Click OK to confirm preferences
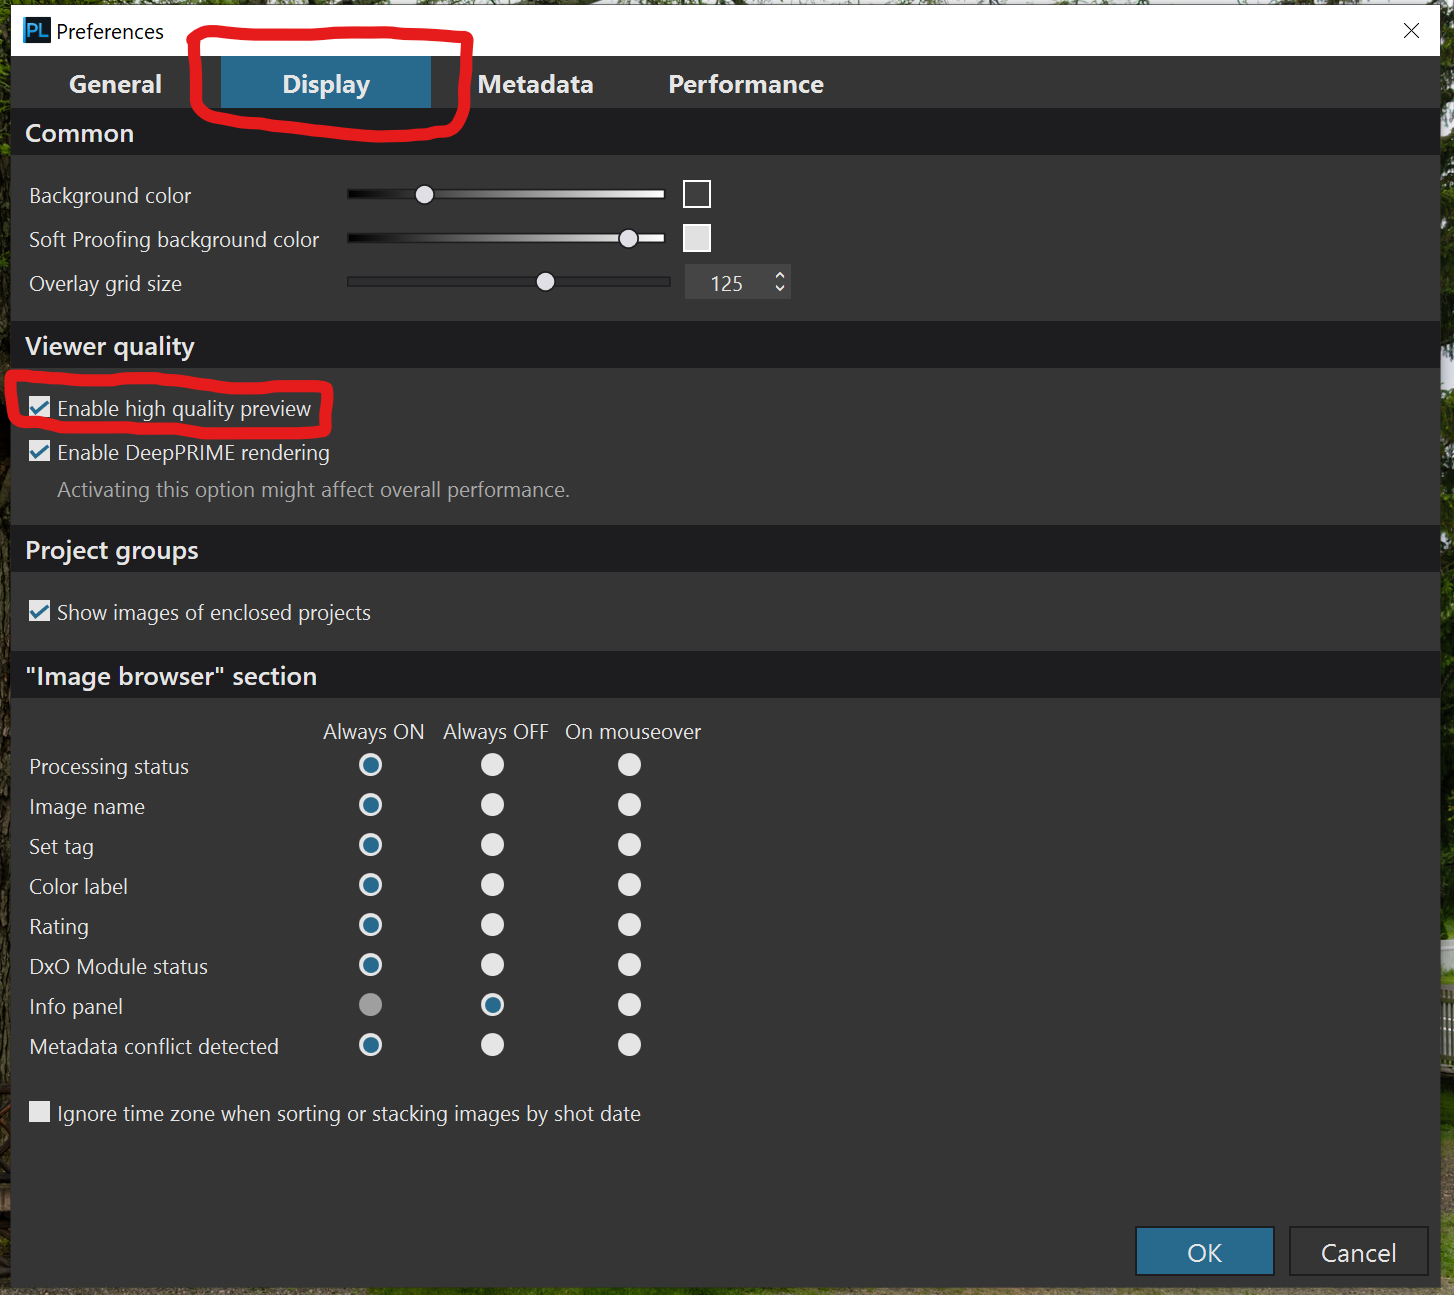Screen dimensions: 1454x1295 pos(1204,1252)
